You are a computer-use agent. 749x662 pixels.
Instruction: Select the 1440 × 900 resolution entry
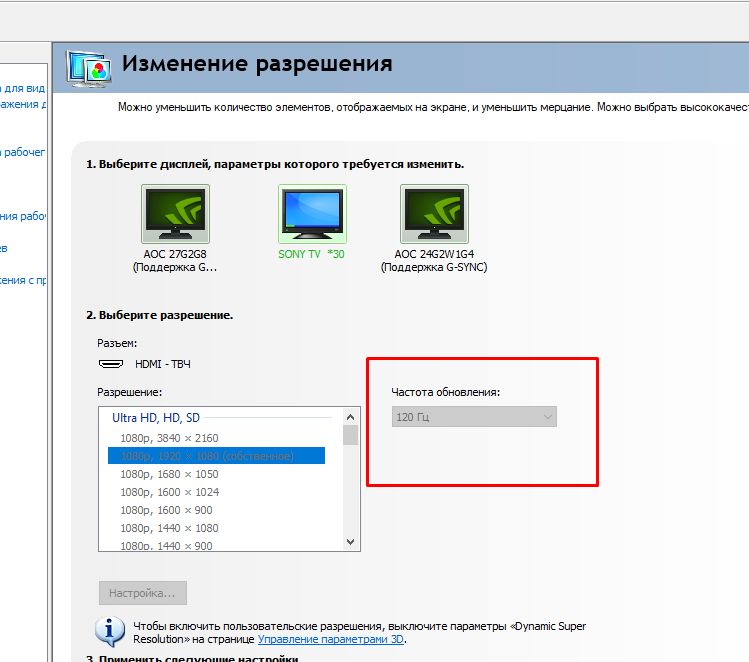click(x=166, y=545)
